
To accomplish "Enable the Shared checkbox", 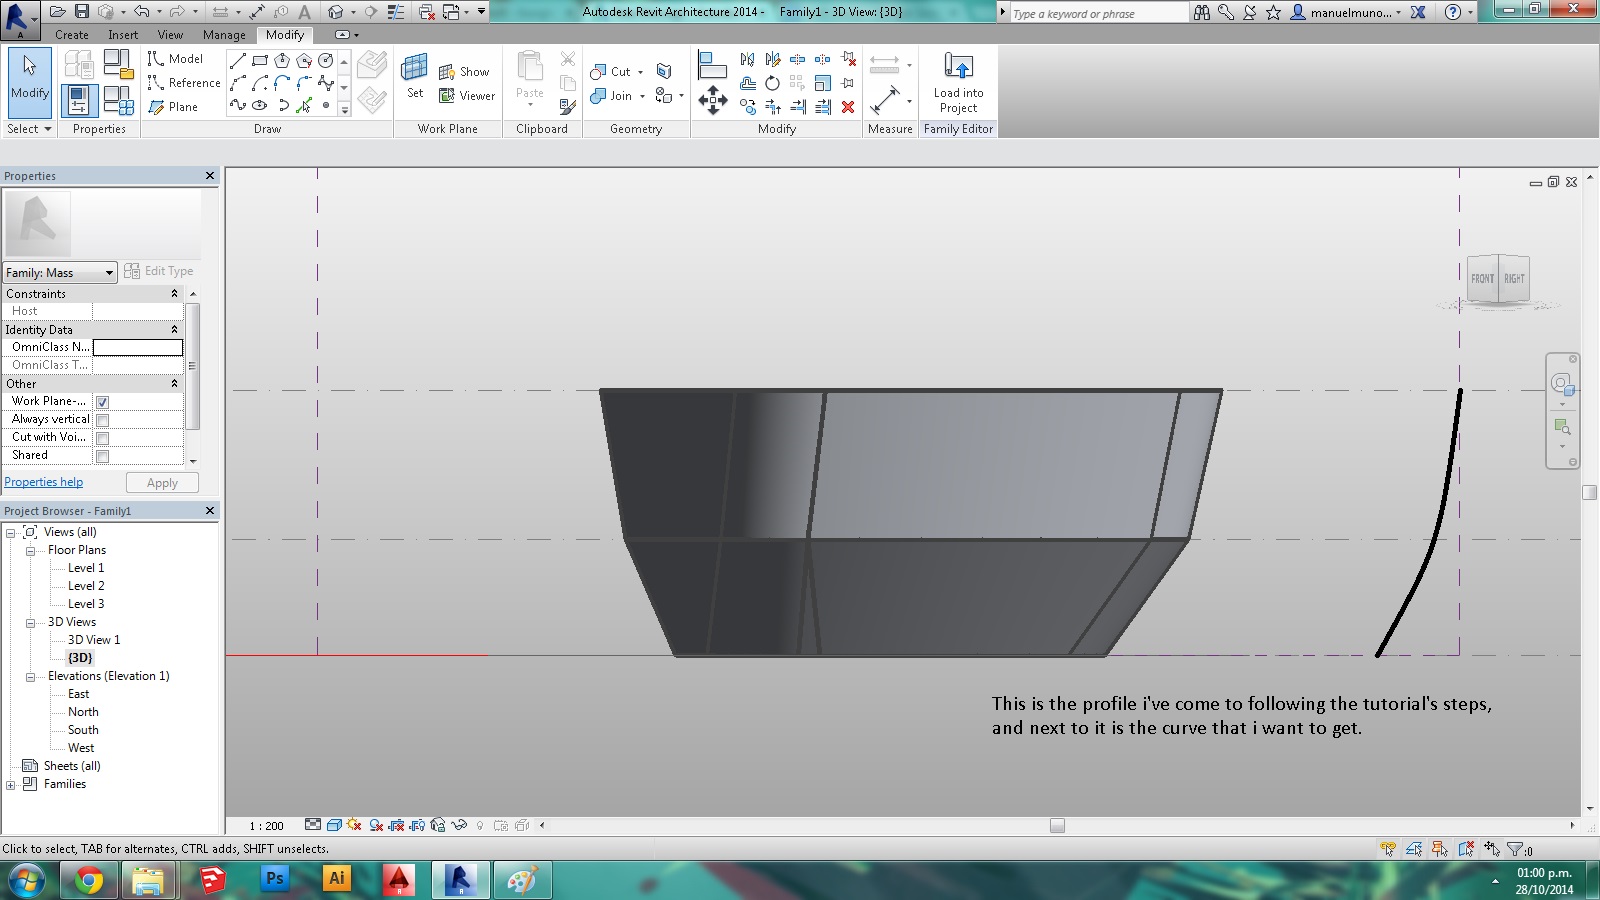I will [x=102, y=456].
